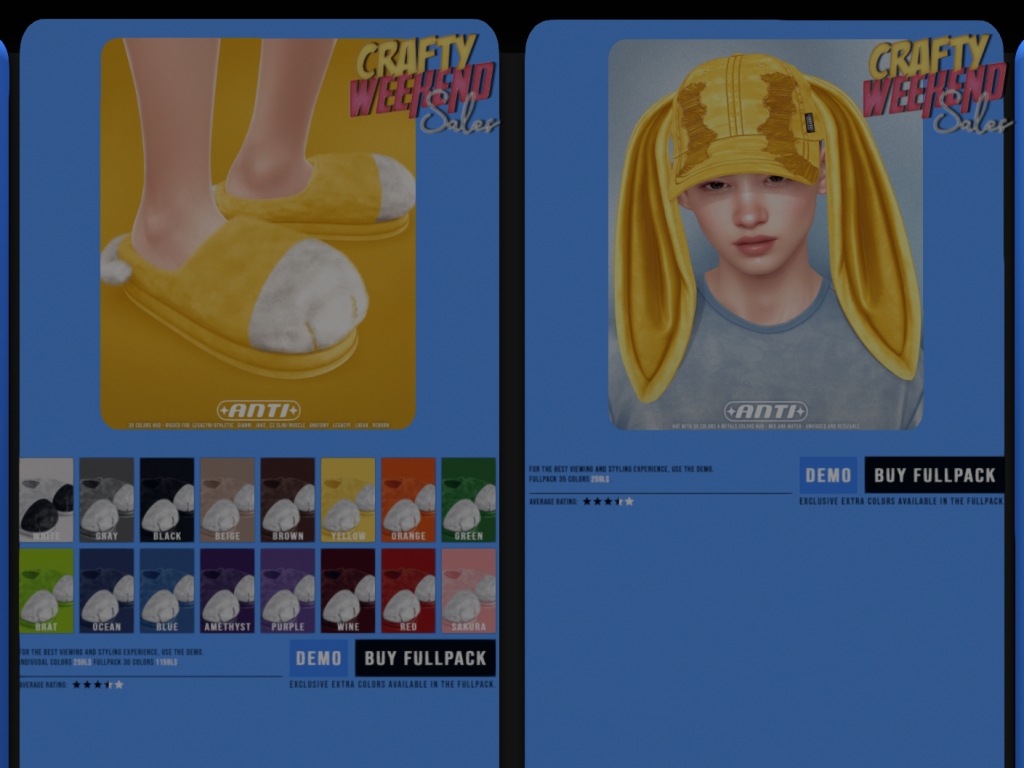Viewport: 1024px width, 768px height.
Task: Click the ANTI logo on hat image
Action: coord(766,411)
